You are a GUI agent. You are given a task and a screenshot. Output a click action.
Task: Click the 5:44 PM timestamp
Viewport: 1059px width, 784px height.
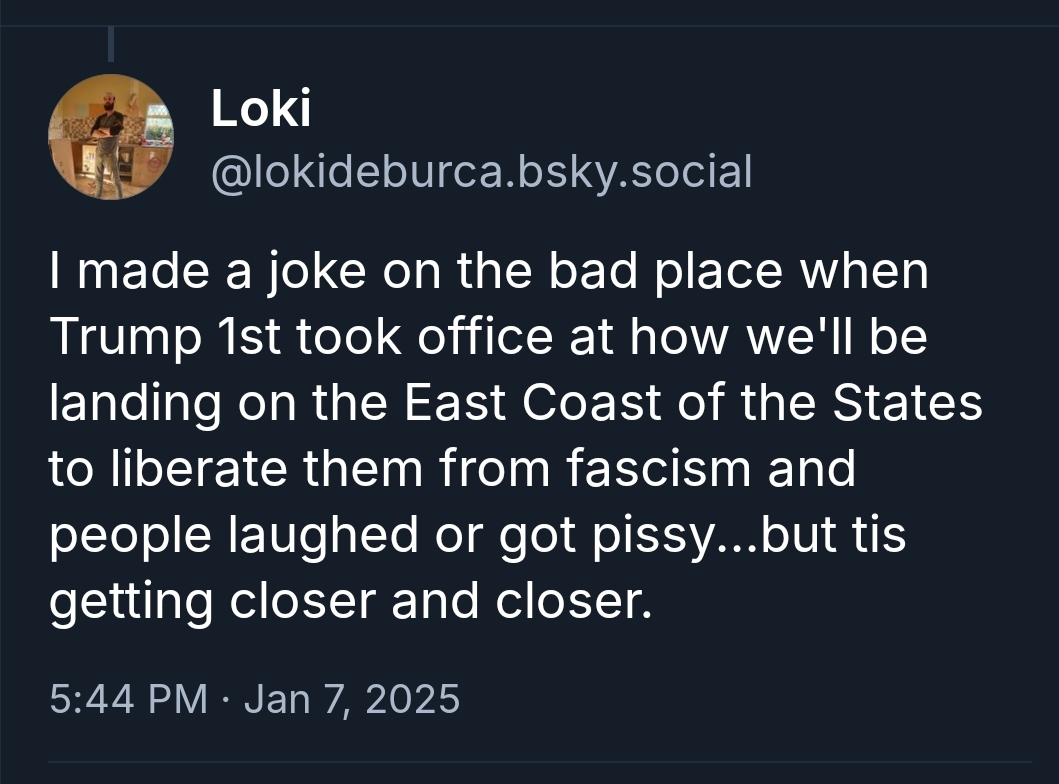pos(128,698)
